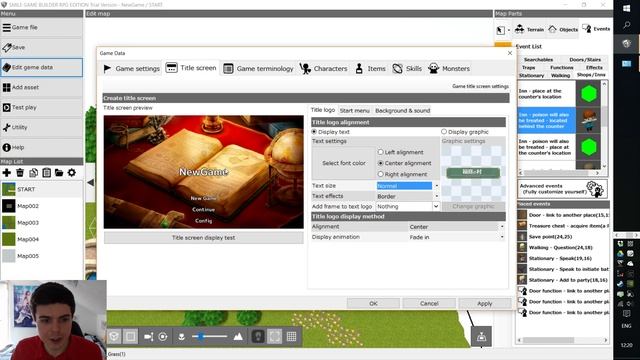640x360 pixels.
Task: Open the Monsters tab
Action: [x=449, y=69]
